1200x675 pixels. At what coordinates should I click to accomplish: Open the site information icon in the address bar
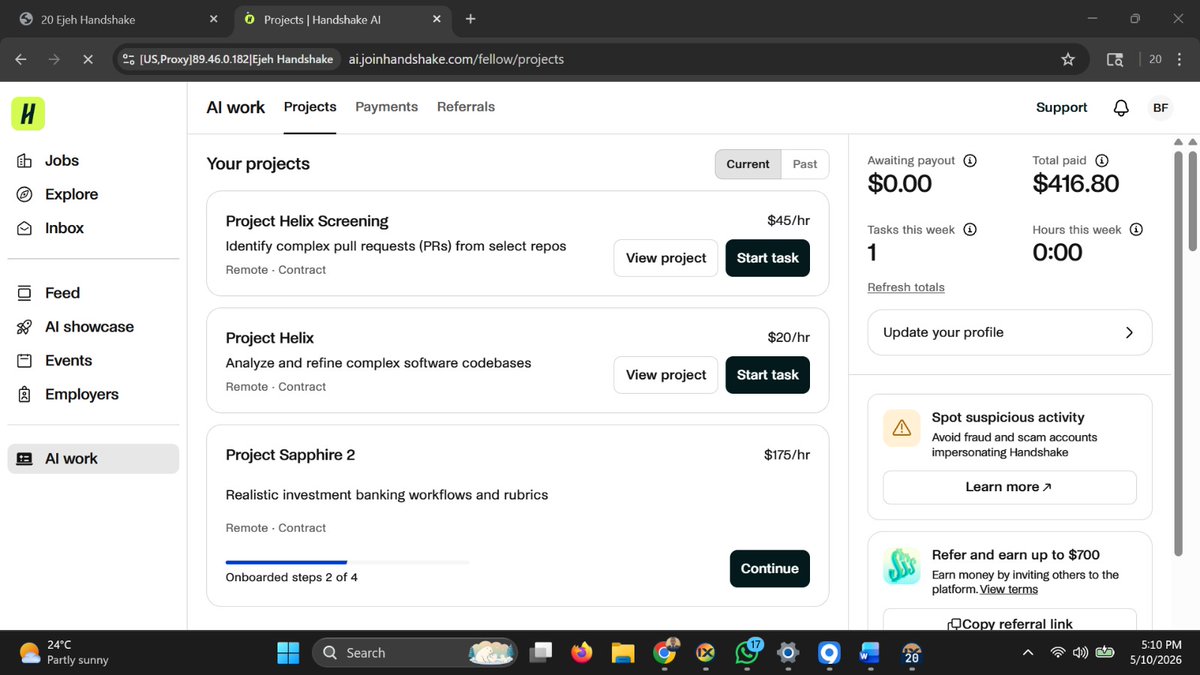(x=128, y=59)
